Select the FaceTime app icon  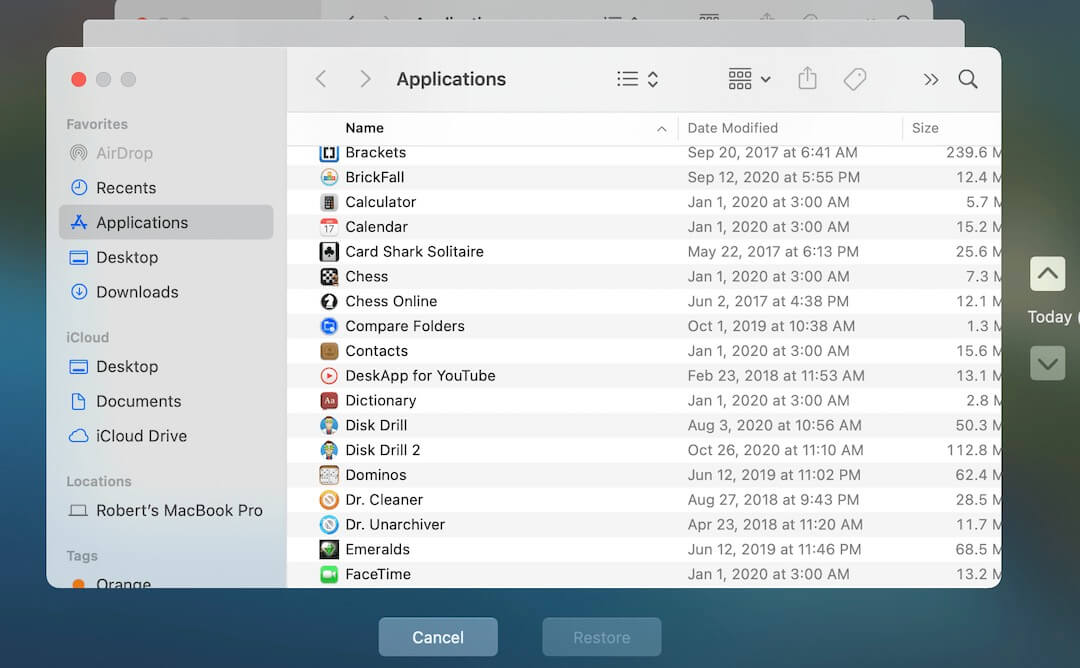point(329,574)
